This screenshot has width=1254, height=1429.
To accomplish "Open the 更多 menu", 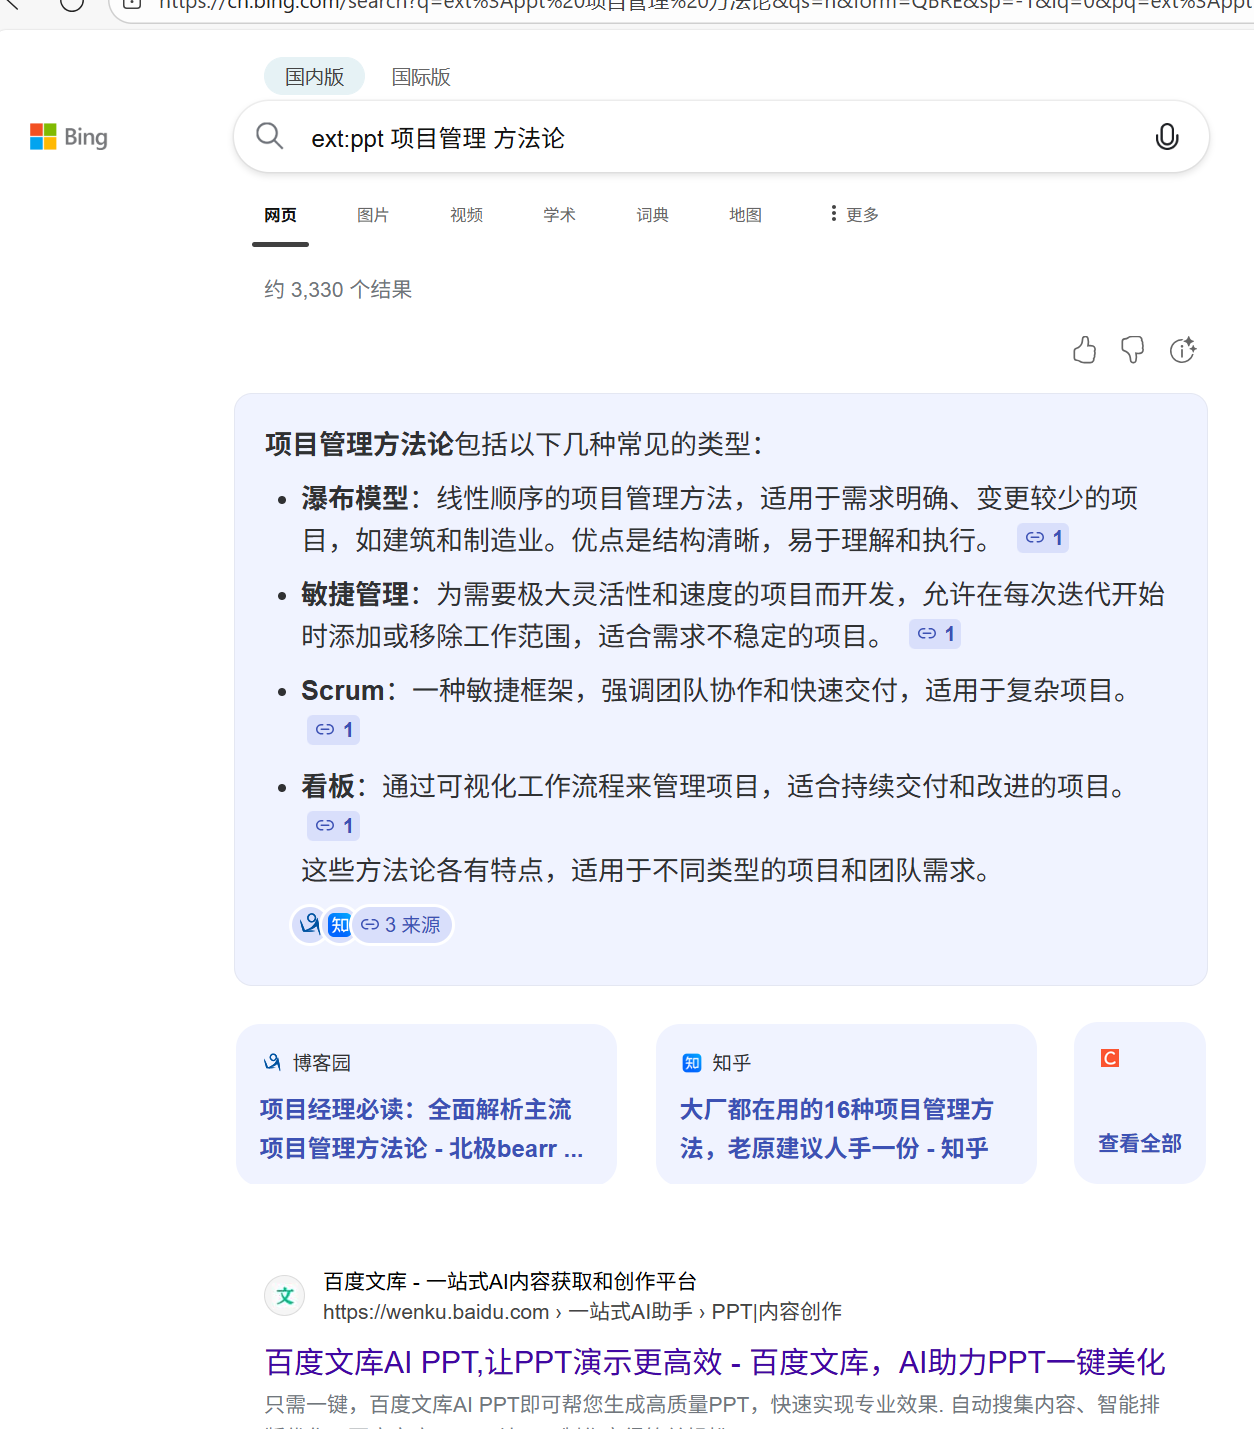I will [854, 214].
